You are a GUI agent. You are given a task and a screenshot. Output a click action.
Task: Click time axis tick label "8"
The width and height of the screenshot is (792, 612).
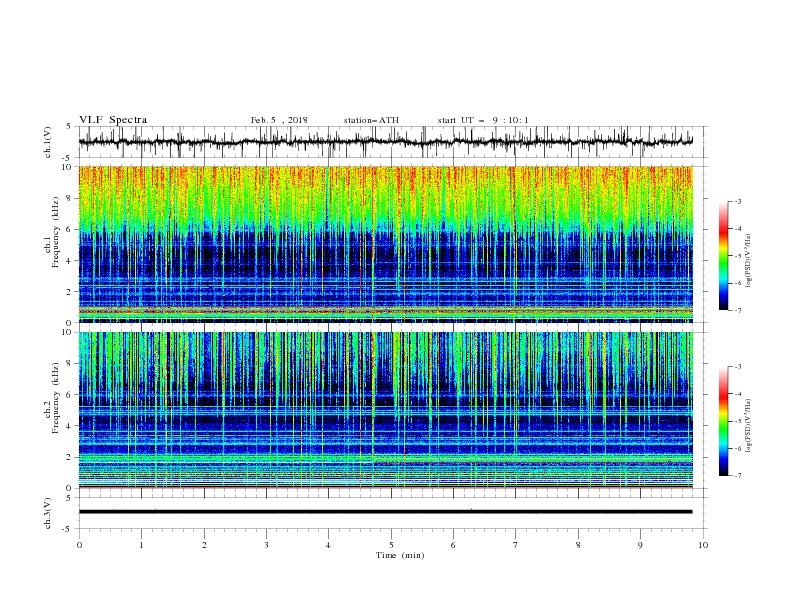[x=578, y=545]
